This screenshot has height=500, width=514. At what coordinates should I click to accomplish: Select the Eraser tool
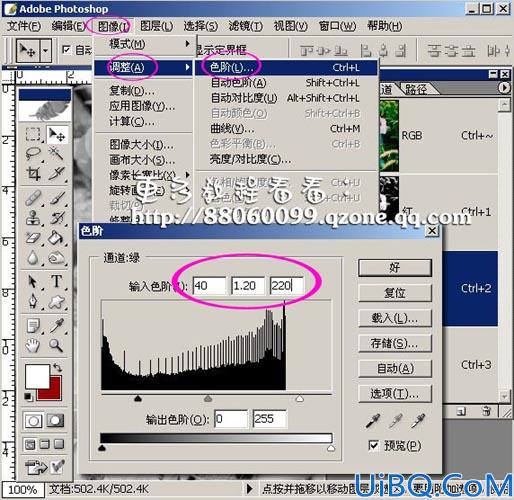tap(33, 238)
